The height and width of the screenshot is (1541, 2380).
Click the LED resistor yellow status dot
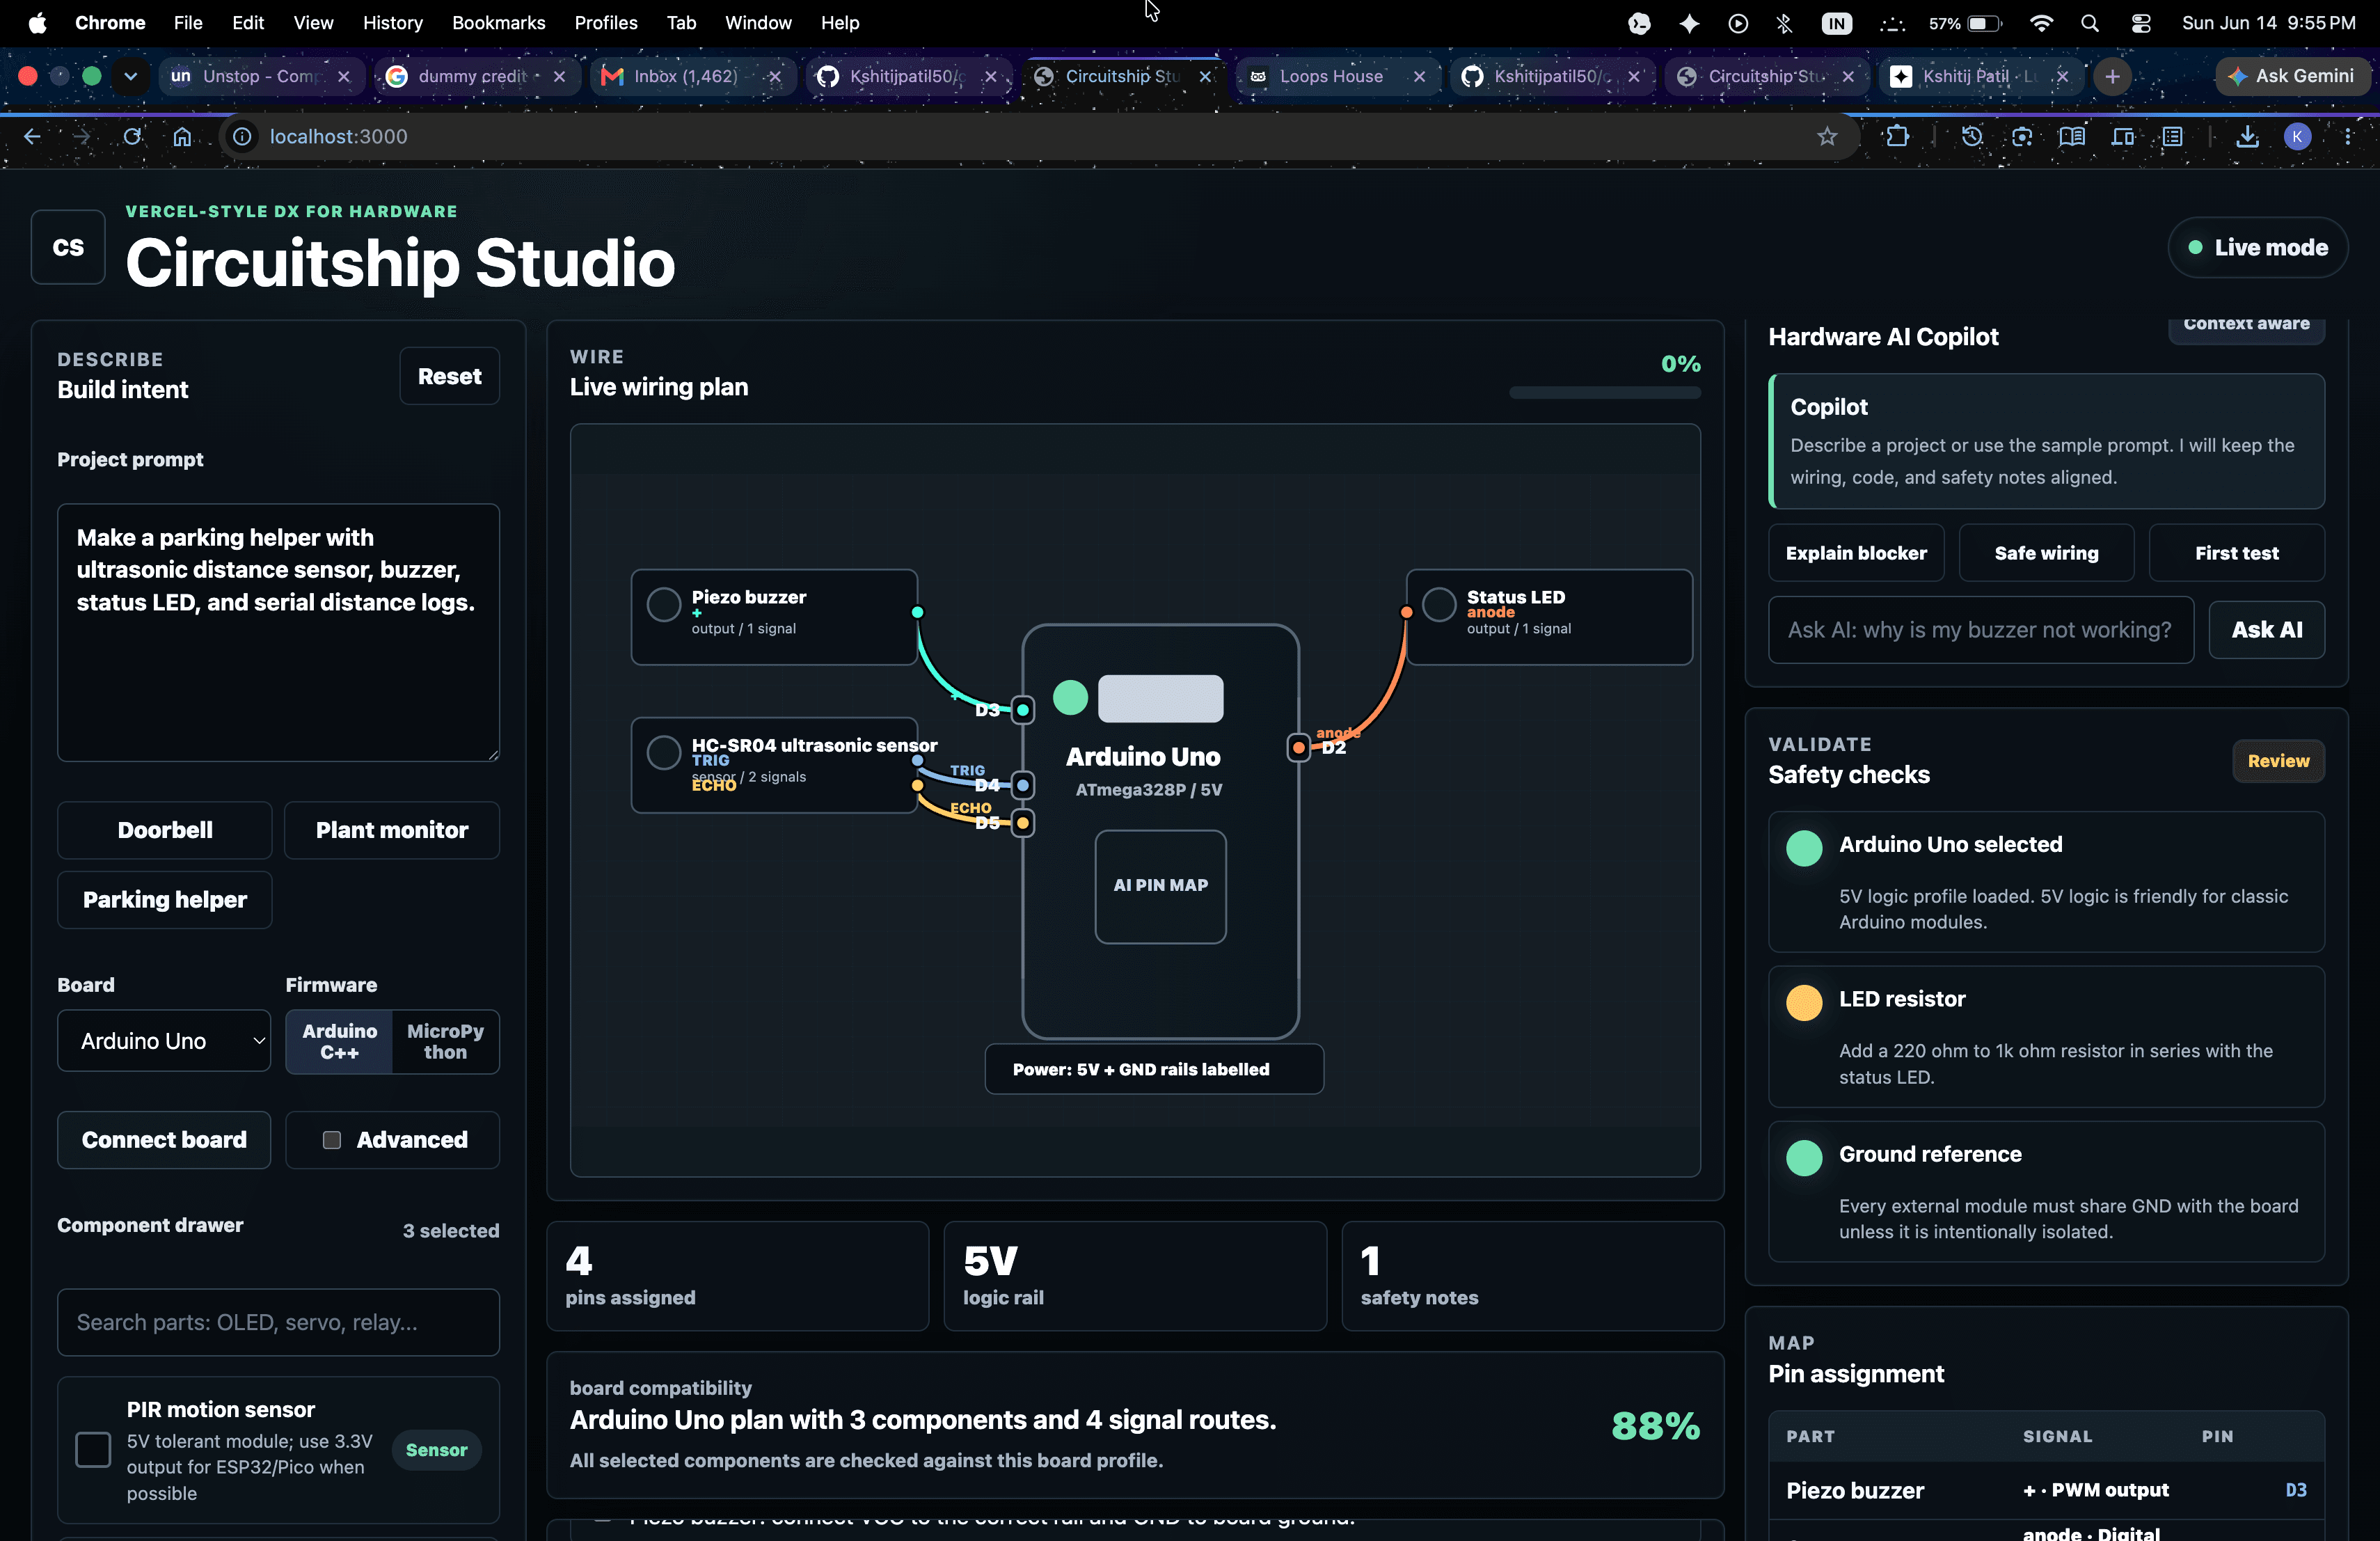coord(1804,1003)
